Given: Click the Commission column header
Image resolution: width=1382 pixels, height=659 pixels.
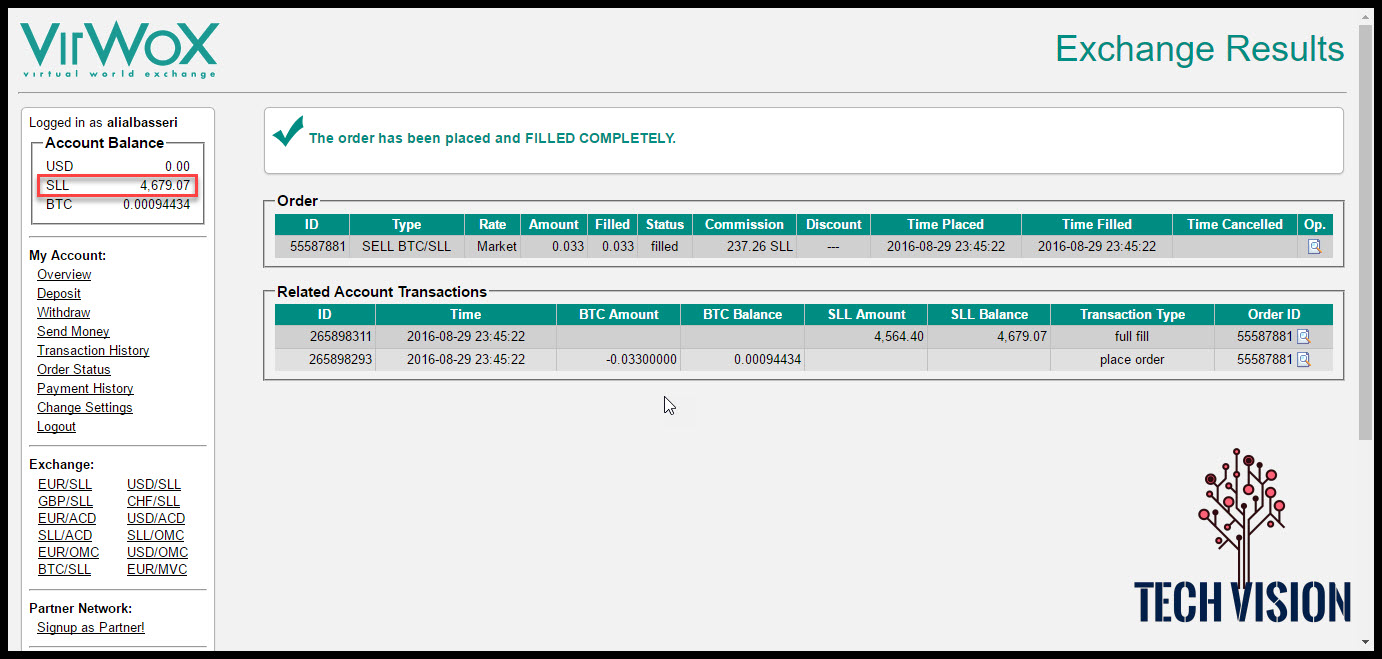Looking at the screenshot, I should point(744,224).
